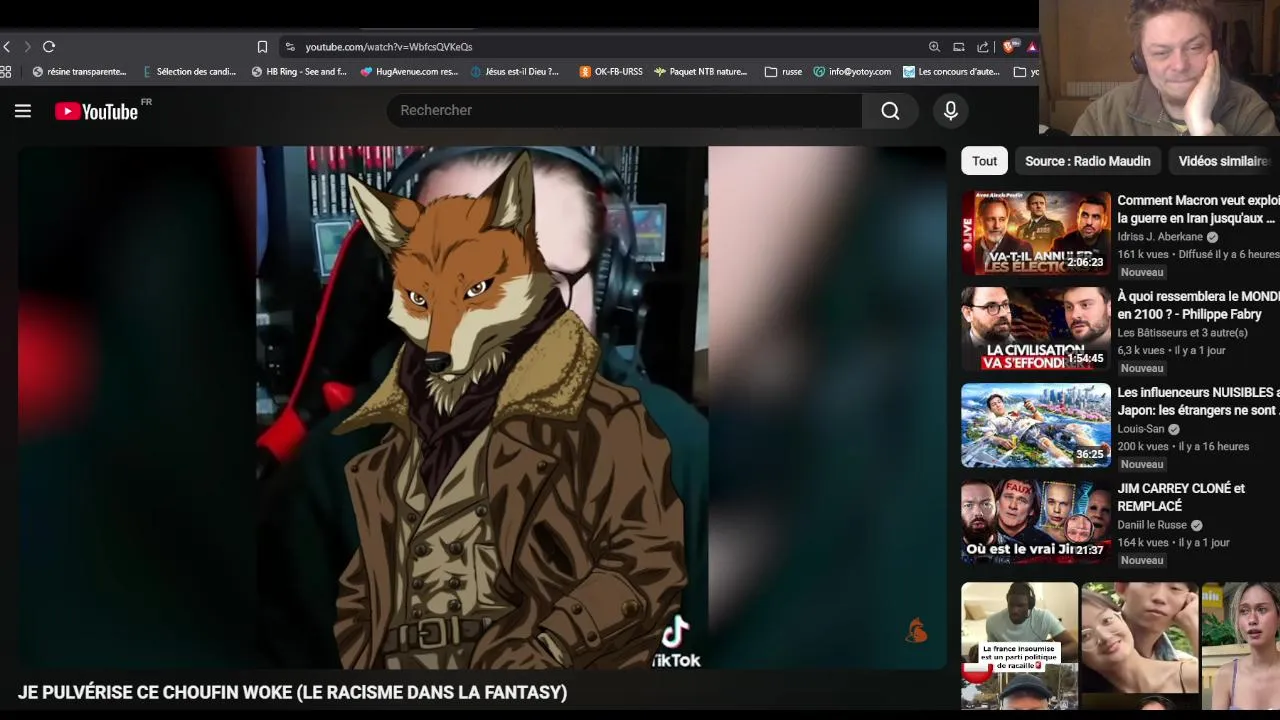This screenshot has width=1280, height=720.
Task: Open thumbnail with 36:25 duration
Action: pyautogui.click(x=1036, y=425)
